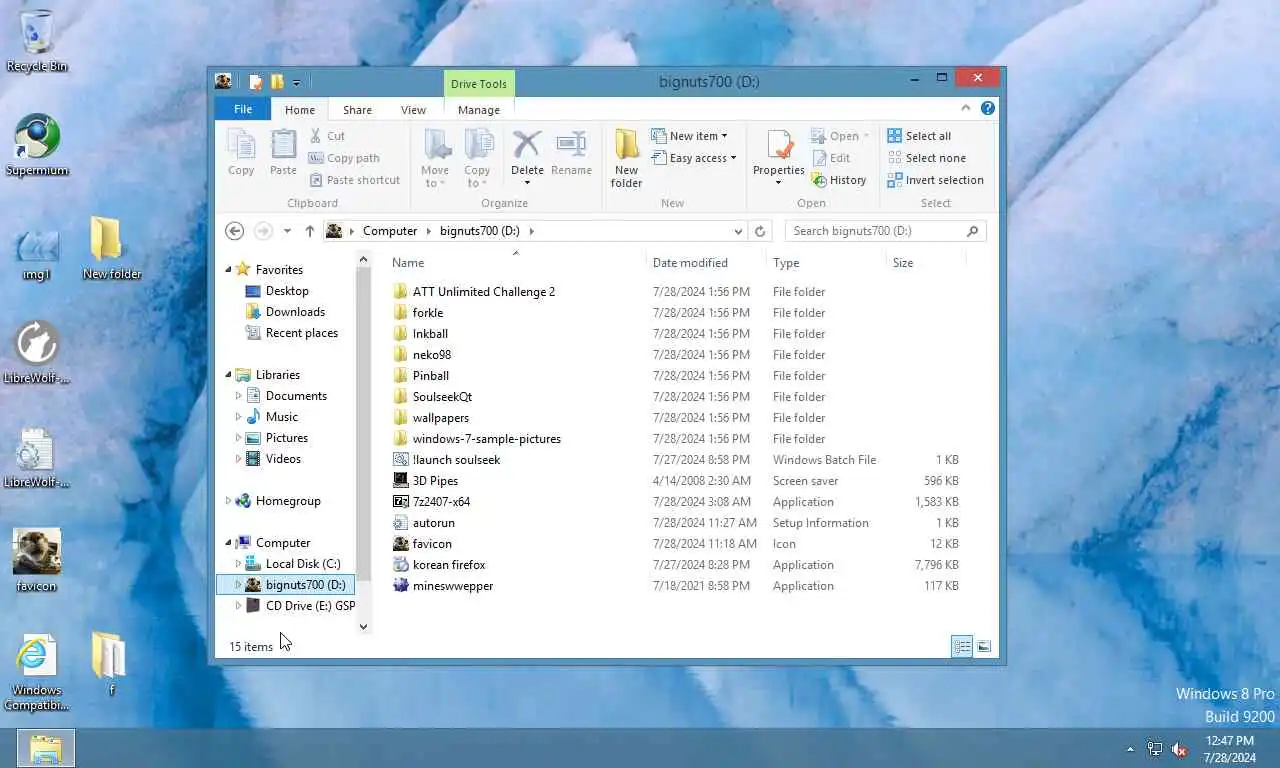
Task: Switch to the Share ribbon tab
Action: pyautogui.click(x=357, y=110)
